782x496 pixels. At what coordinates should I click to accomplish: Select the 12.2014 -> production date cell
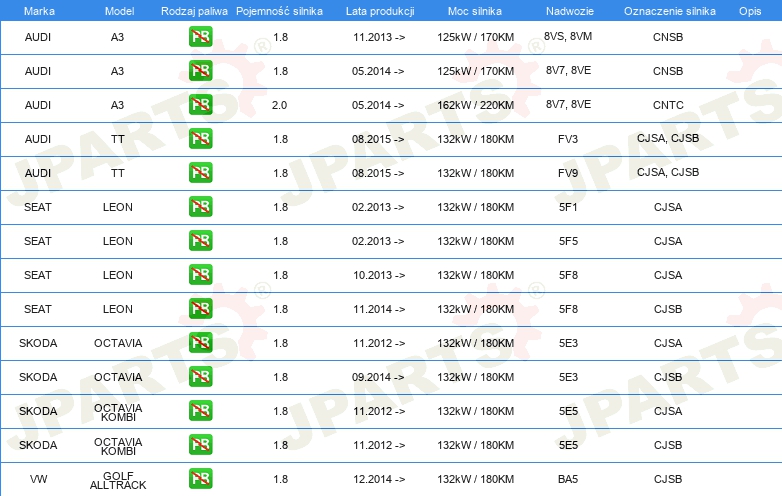pyautogui.click(x=379, y=479)
